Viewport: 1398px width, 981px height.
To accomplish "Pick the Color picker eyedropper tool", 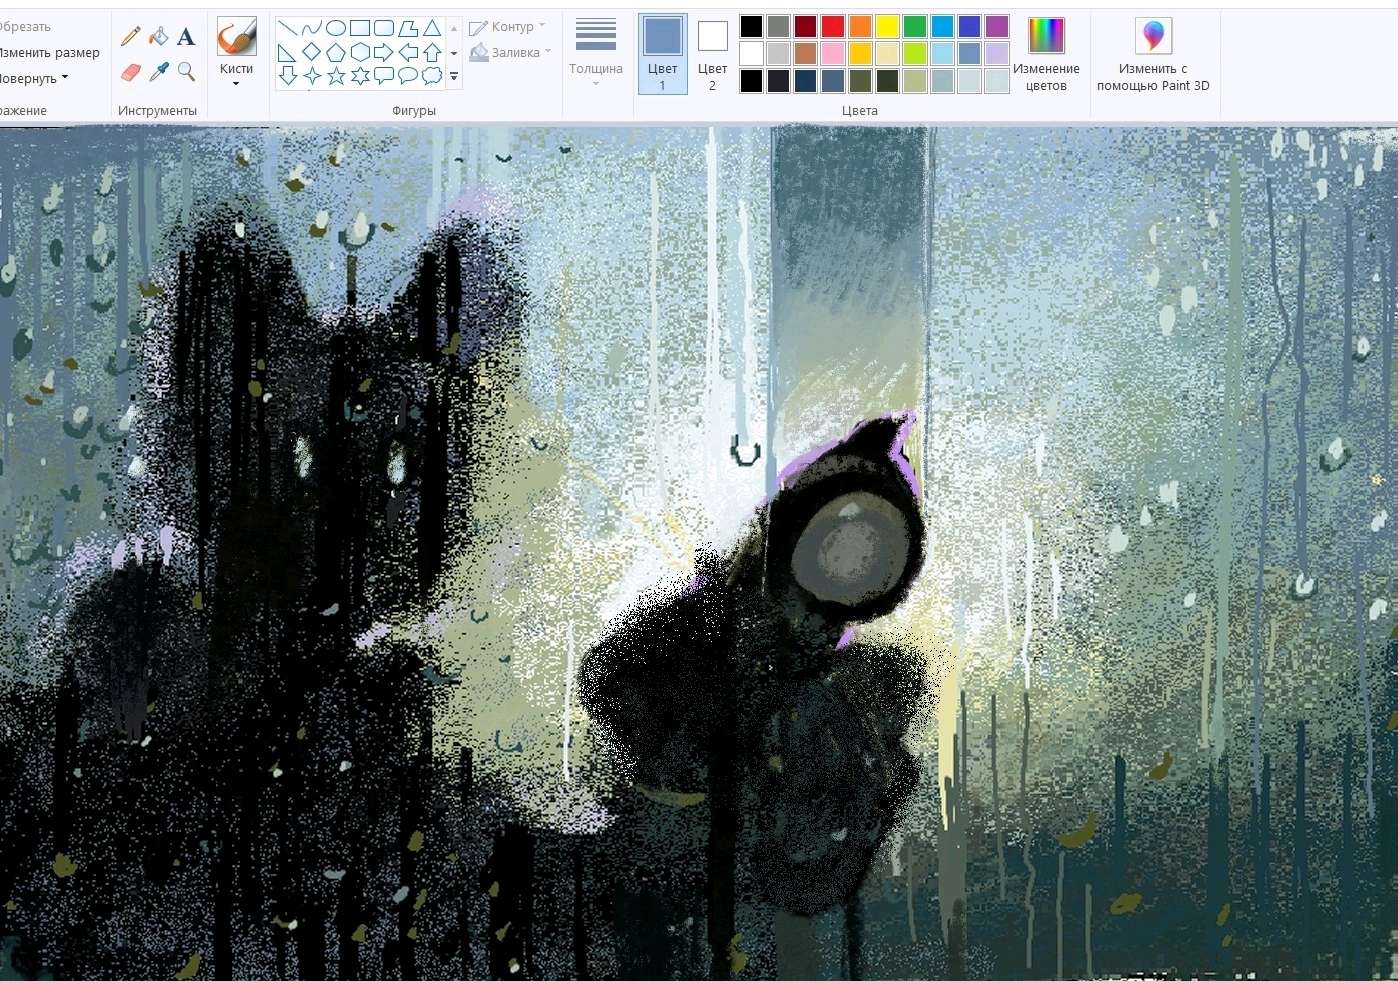I will (x=158, y=72).
